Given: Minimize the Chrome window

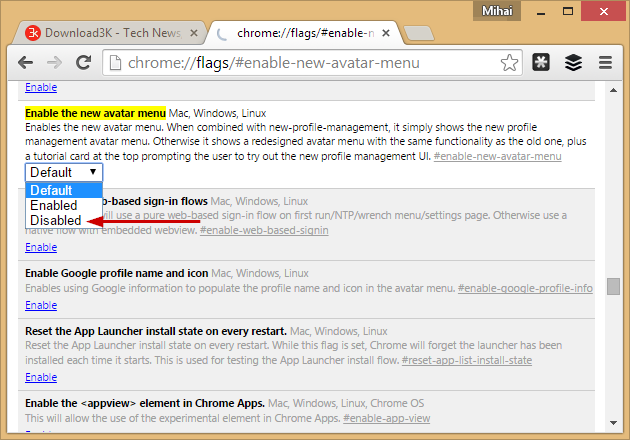Looking at the screenshot, I should tap(541, 12).
